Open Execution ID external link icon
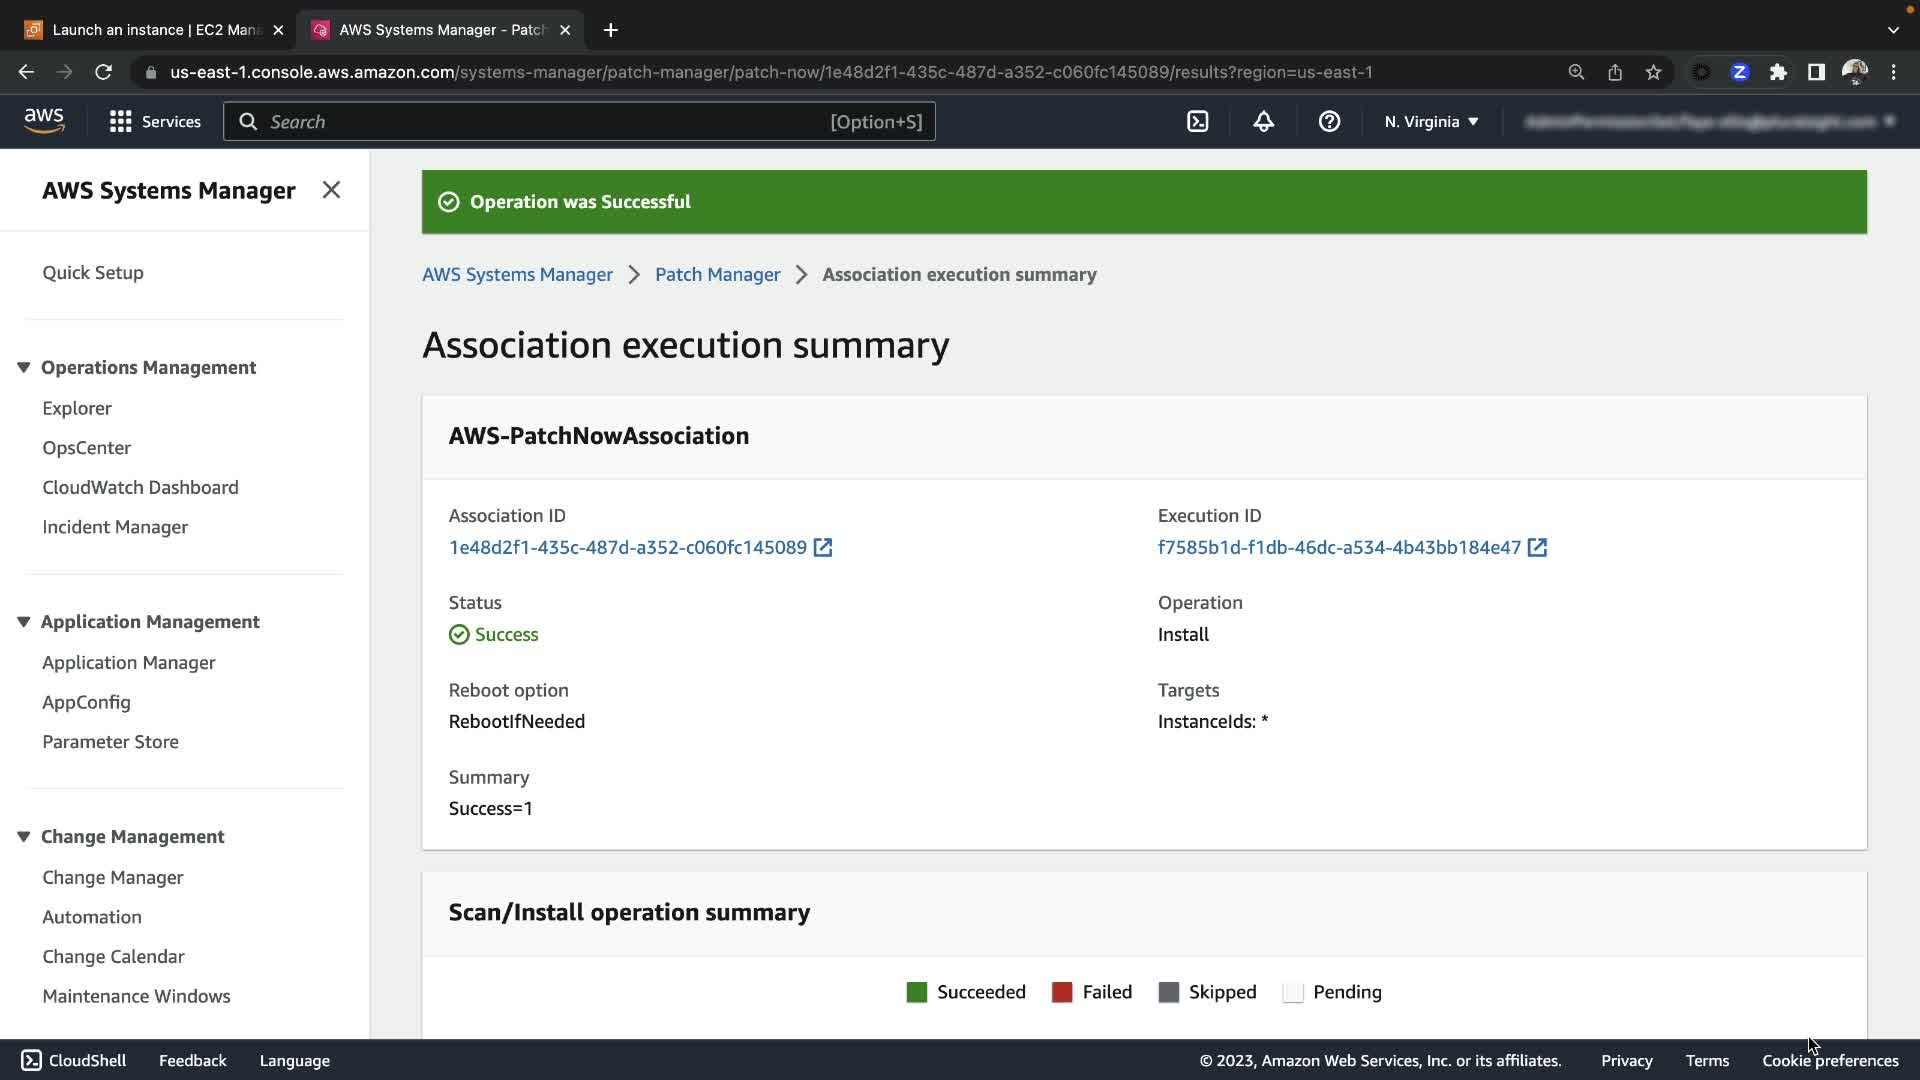 coord(1537,548)
